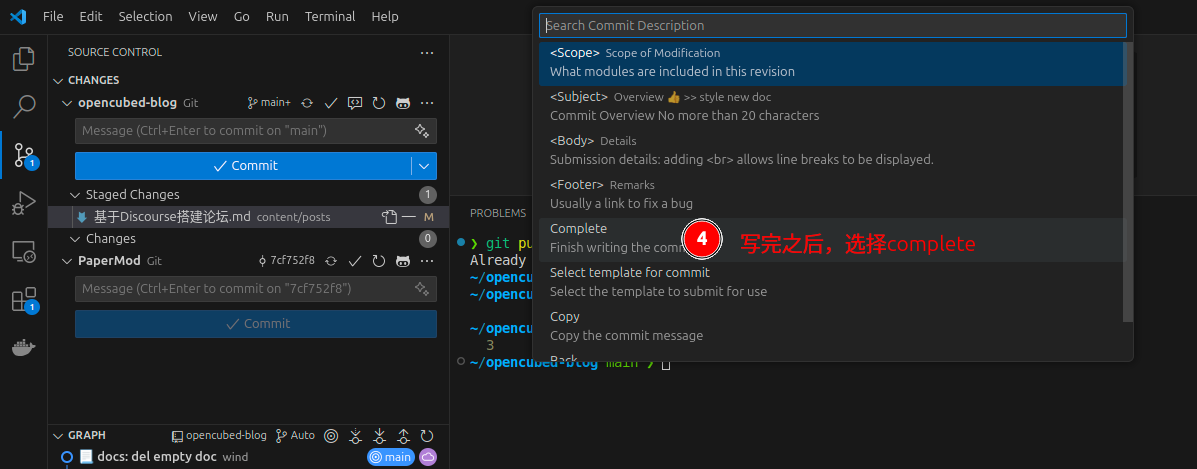Open the Terminal menu
1197x469 pixels.
tap(329, 17)
